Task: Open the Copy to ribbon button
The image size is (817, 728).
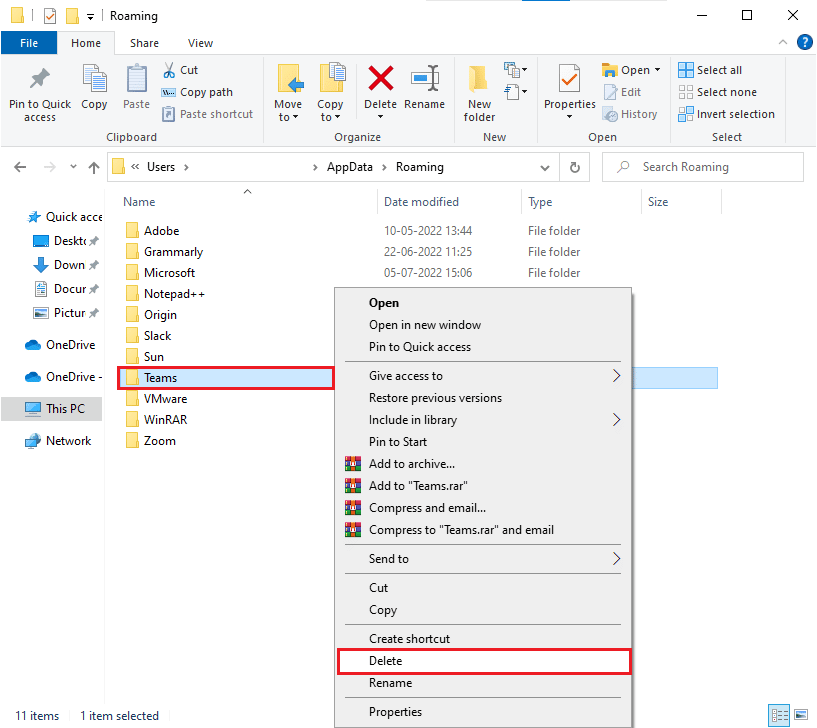Action: [x=330, y=94]
